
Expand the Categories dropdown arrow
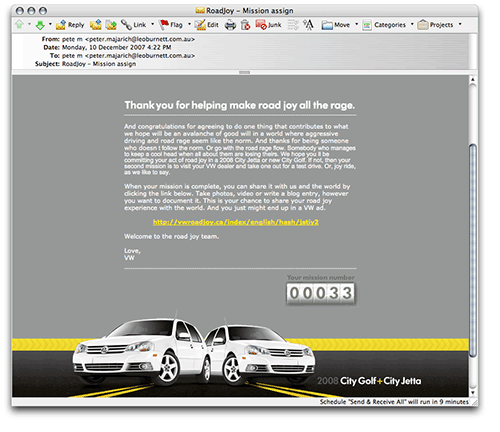click(412, 24)
